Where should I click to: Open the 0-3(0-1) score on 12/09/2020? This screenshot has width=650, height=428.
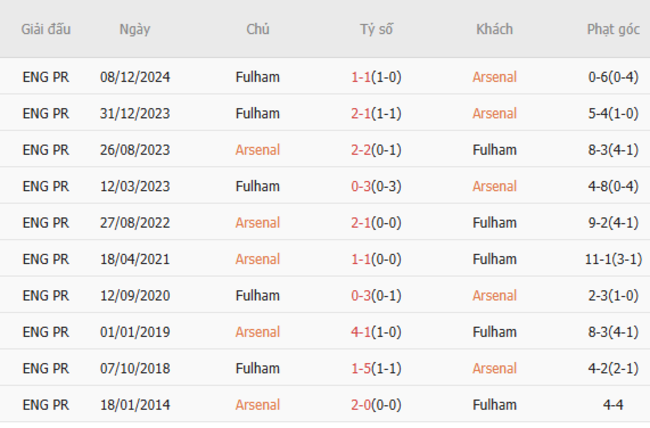(x=377, y=296)
